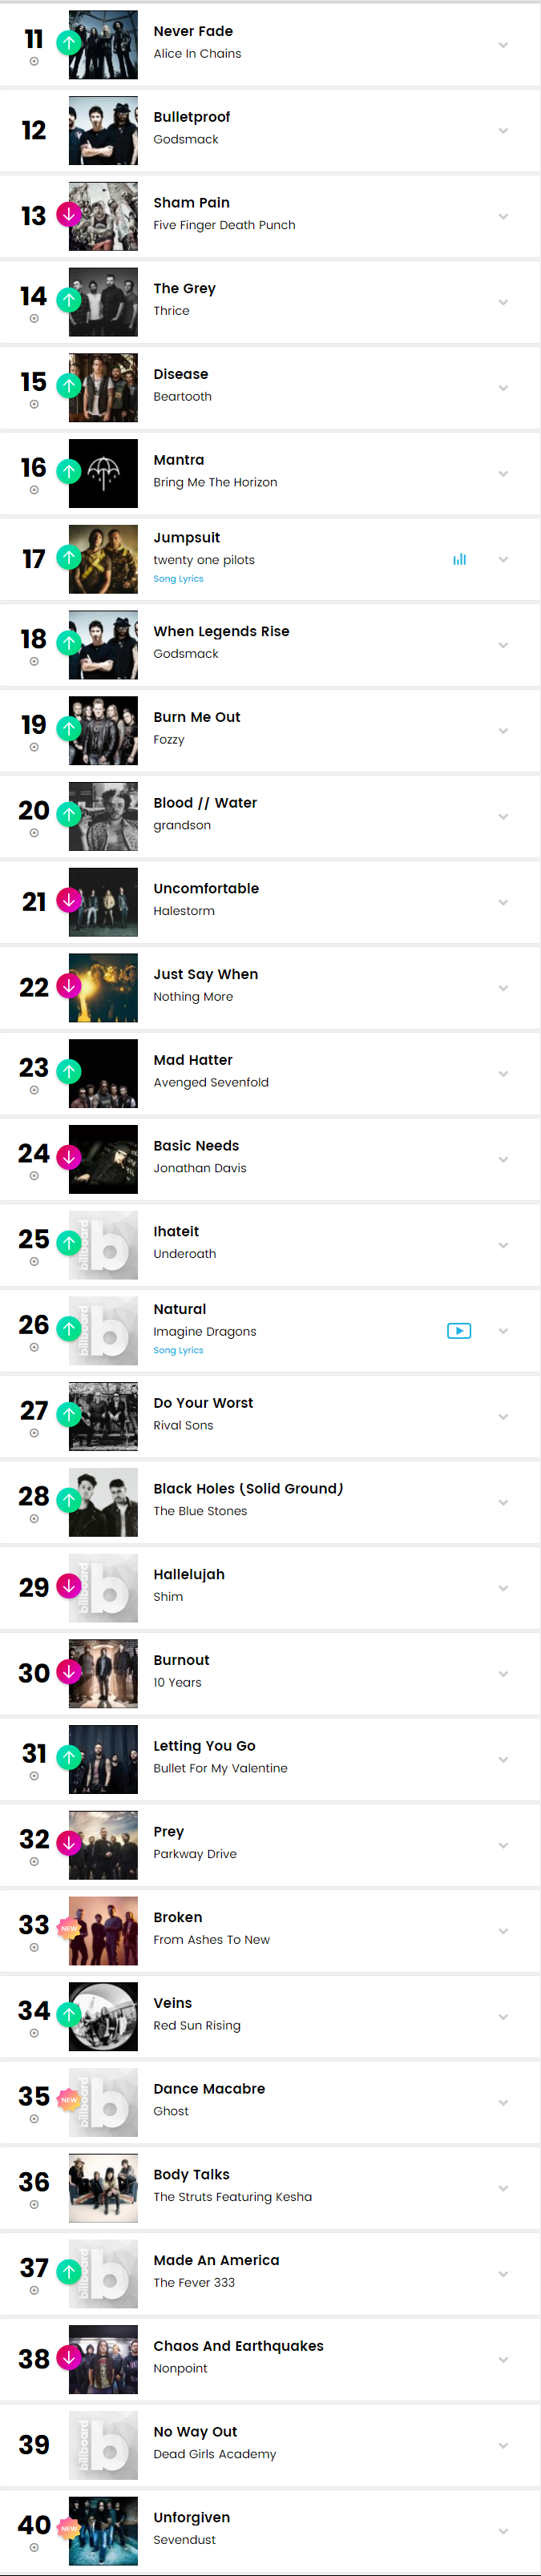Image resolution: width=541 pixels, height=2576 pixels.
Task: Click the green up arrow on Mad Hatter
Action: (x=69, y=1071)
